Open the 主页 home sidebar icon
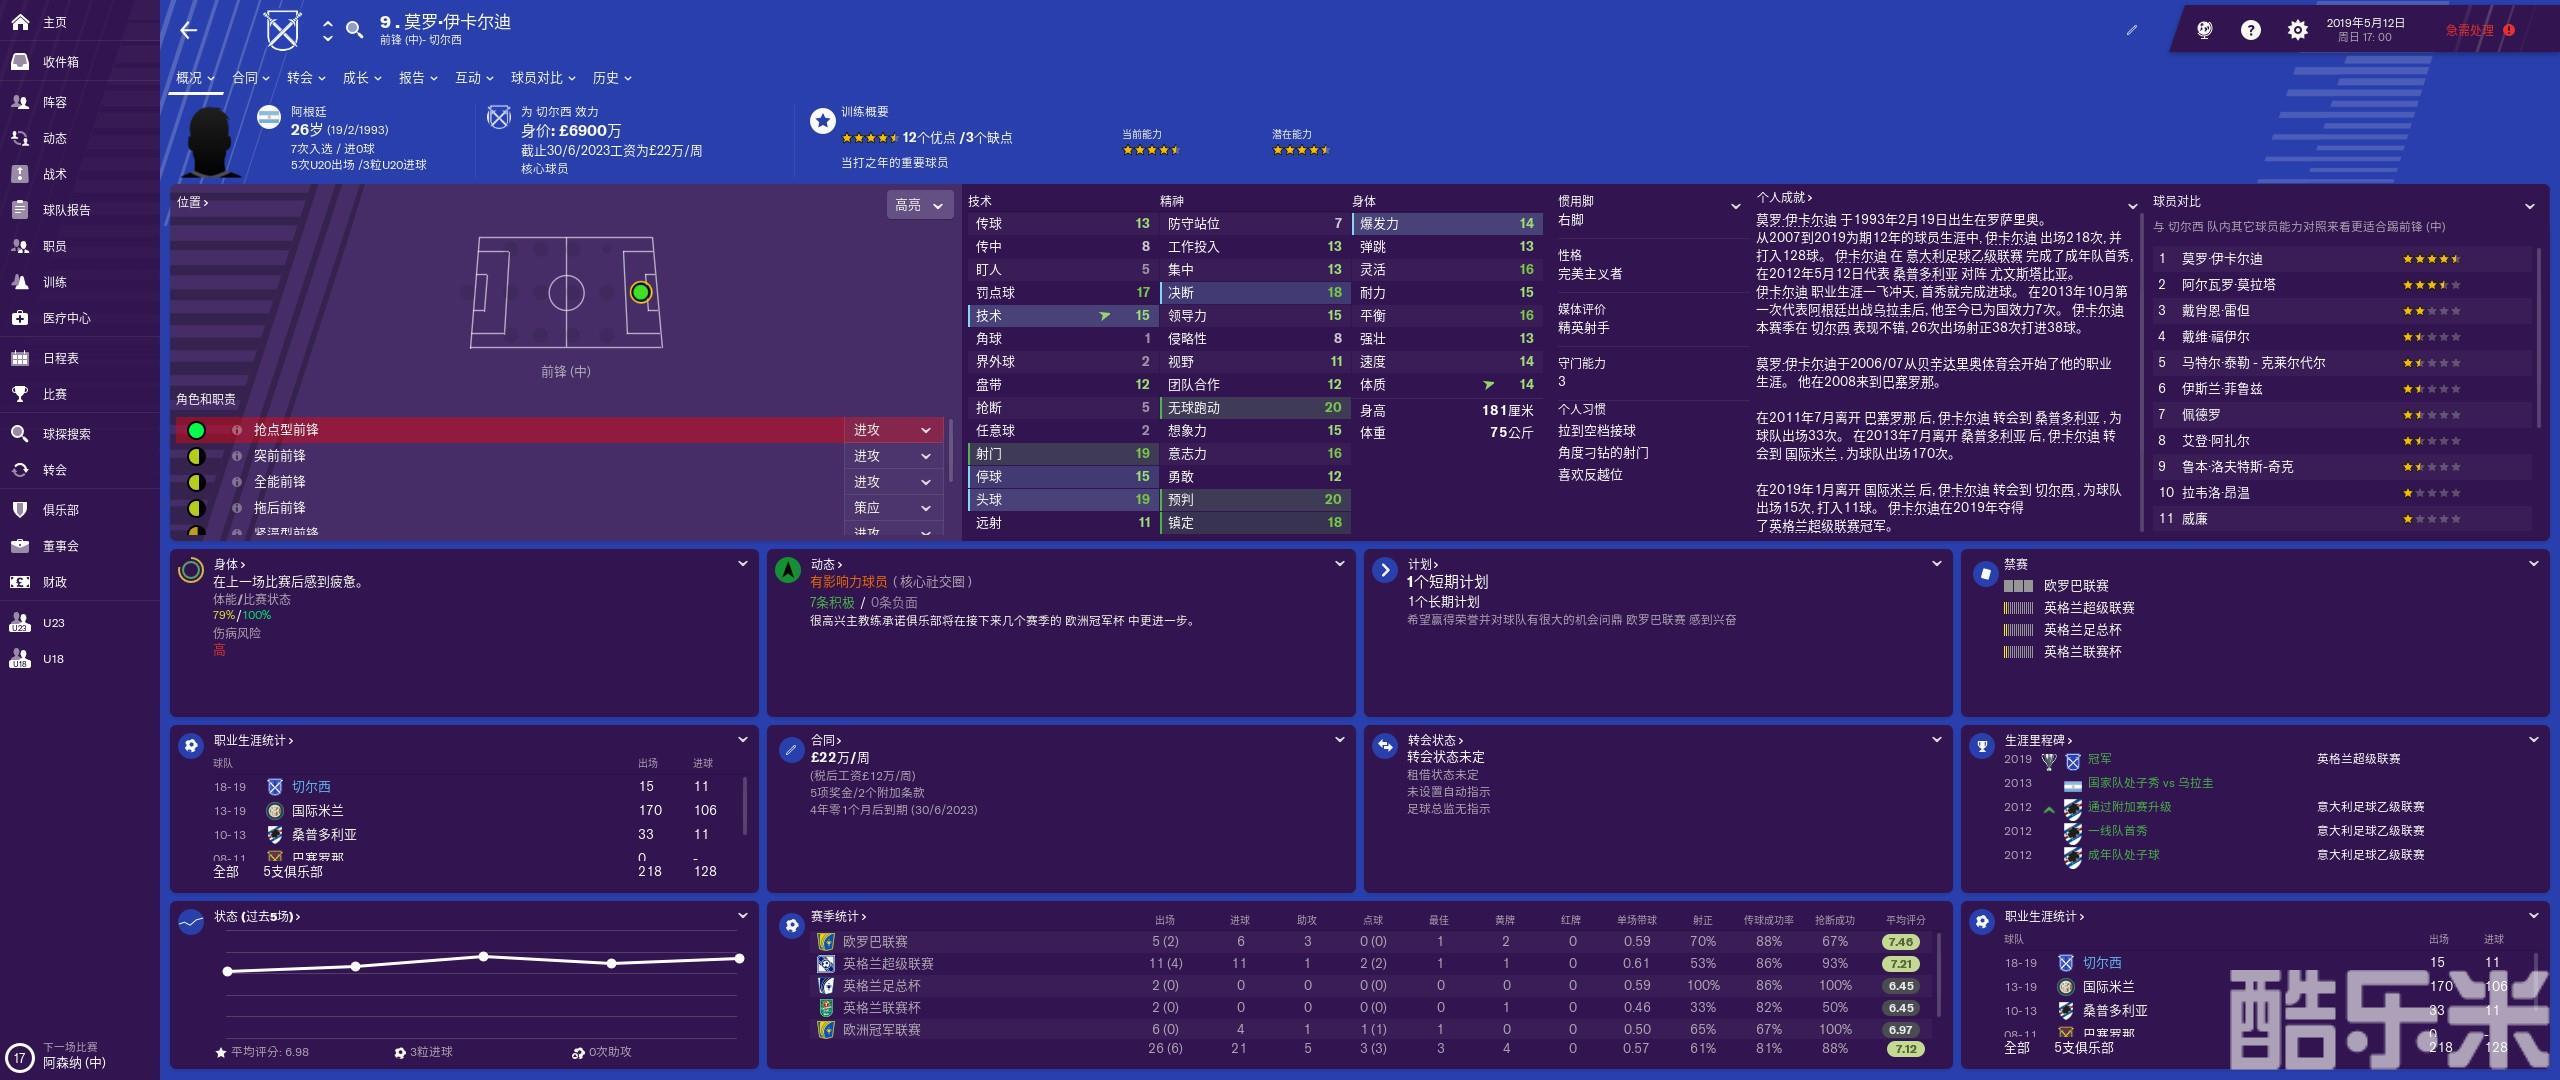Screen dimensions: 2560x1080 pyautogui.click(x=20, y=21)
